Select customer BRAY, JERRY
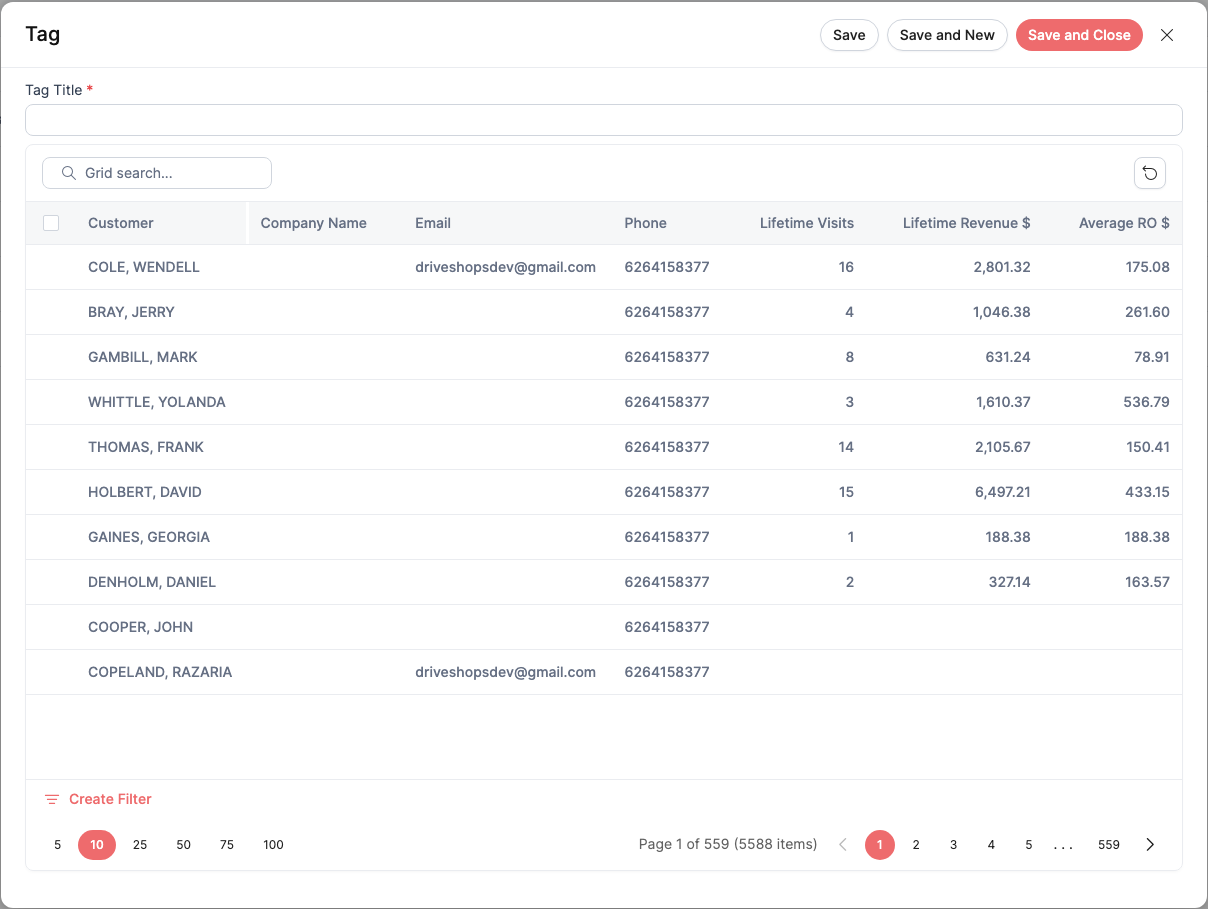The image size is (1208, 909). (x=131, y=312)
